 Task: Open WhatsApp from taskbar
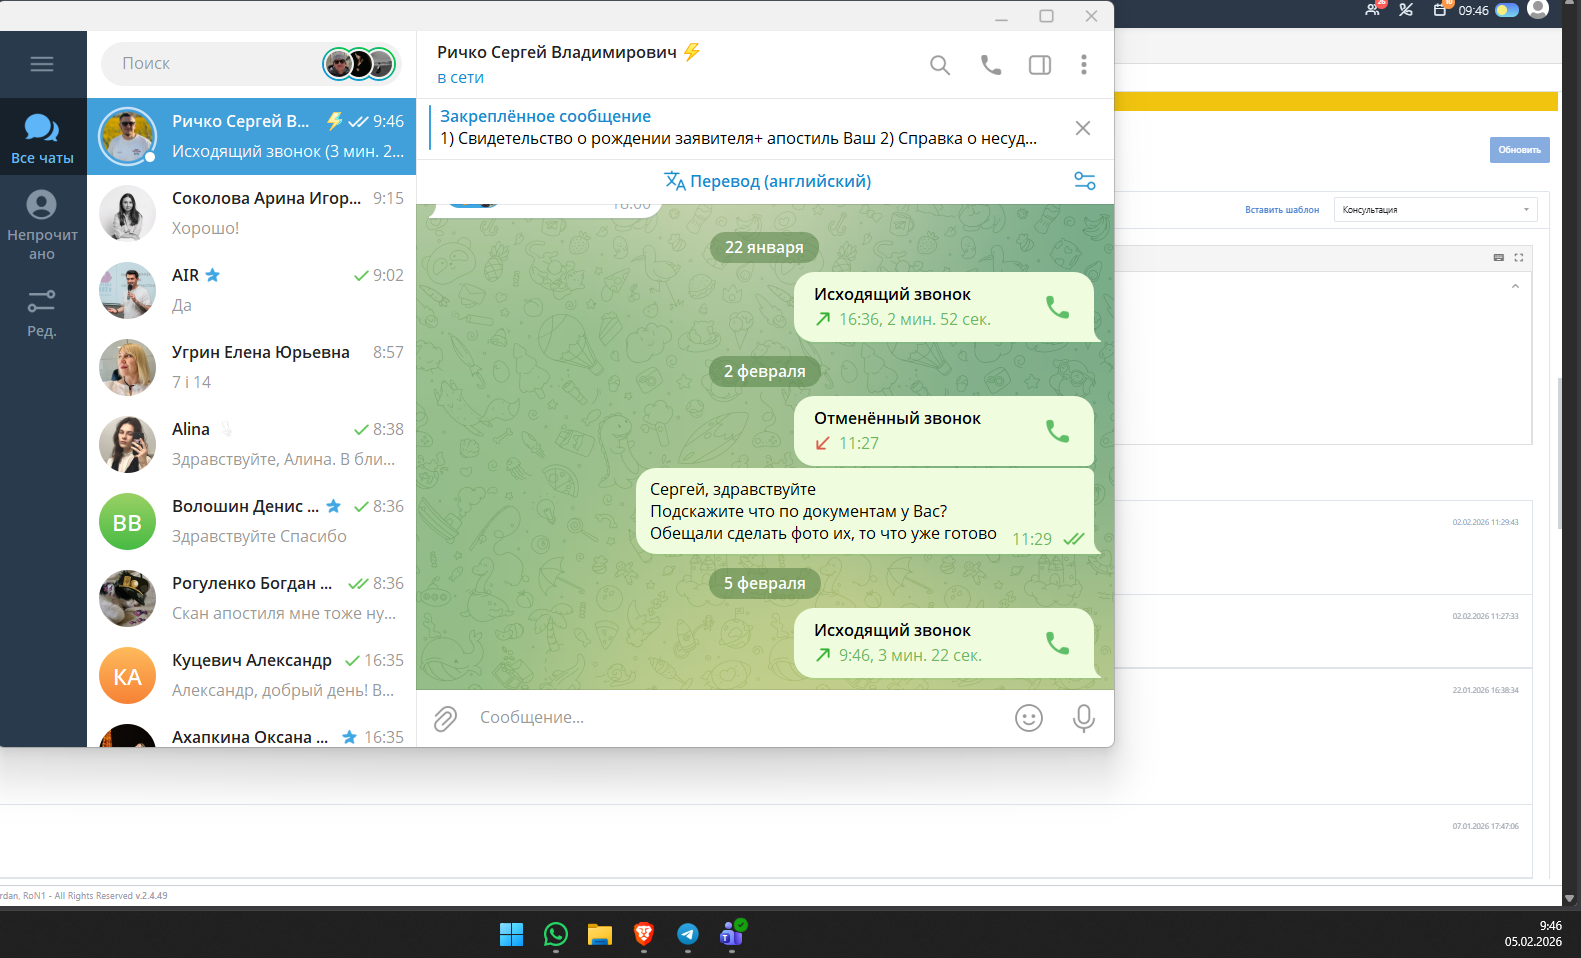pyautogui.click(x=556, y=934)
